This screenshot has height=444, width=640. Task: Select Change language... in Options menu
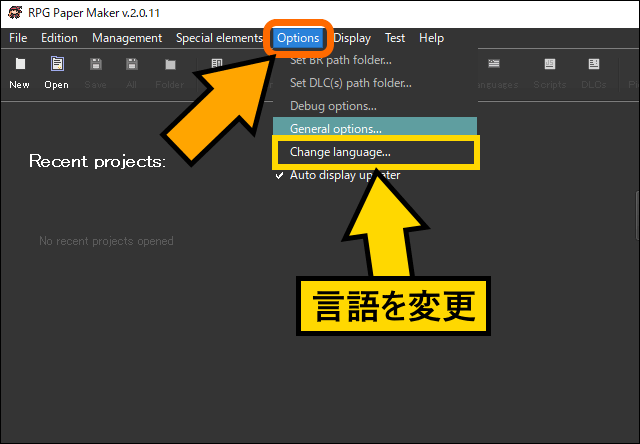coord(340,153)
